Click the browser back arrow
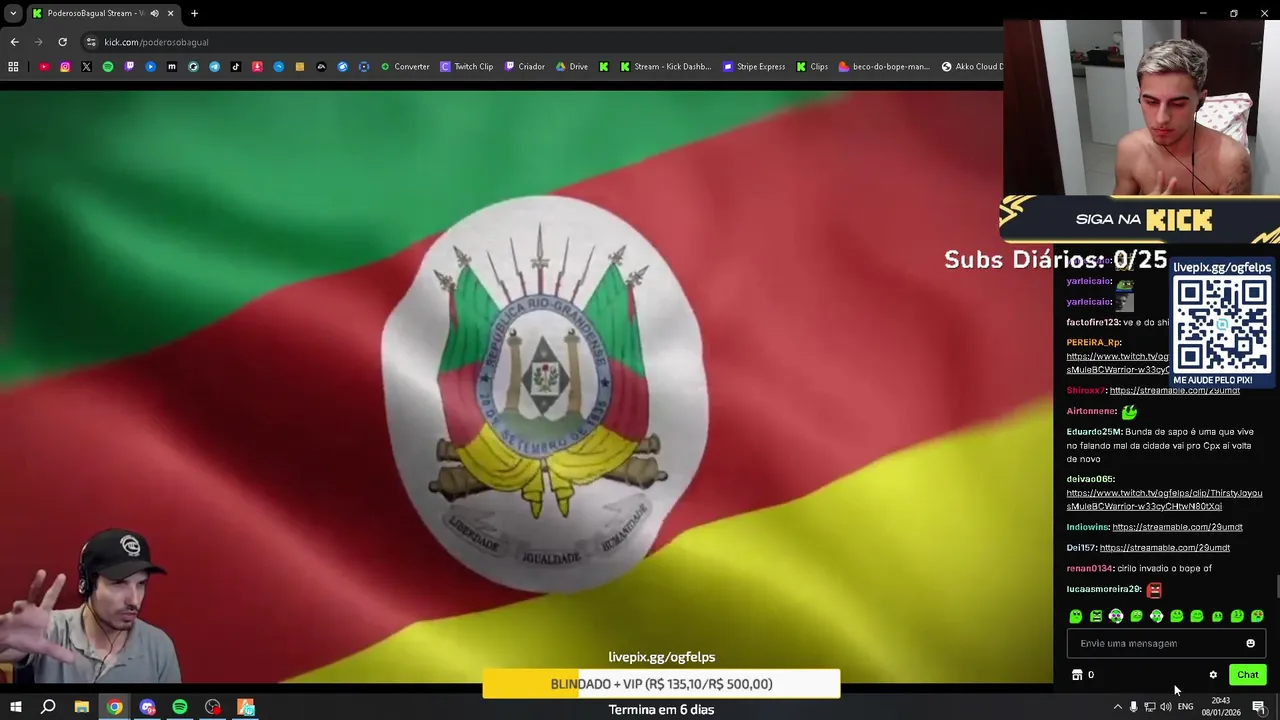1280x720 pixels. [14, 42]
